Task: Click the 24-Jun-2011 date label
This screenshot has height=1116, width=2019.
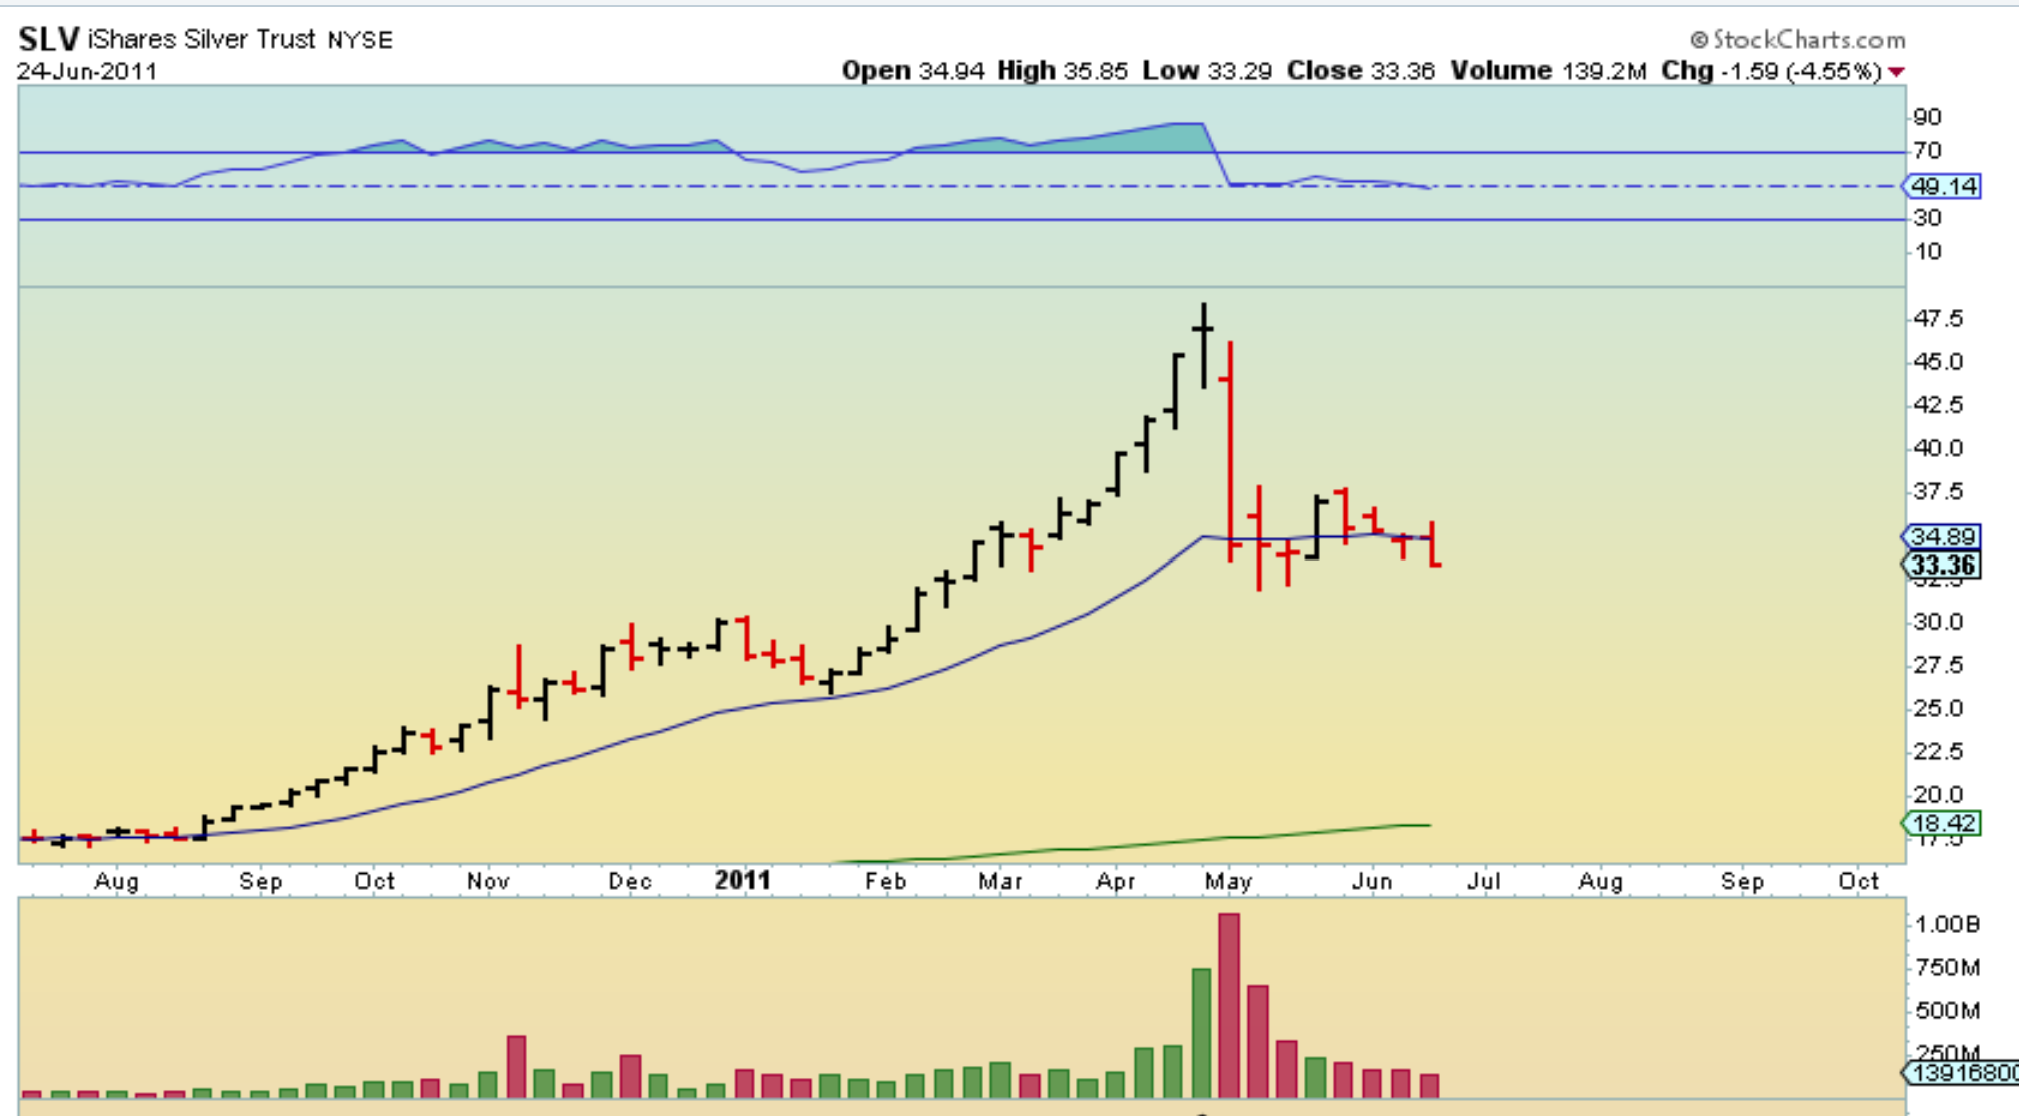Action: 87,71
